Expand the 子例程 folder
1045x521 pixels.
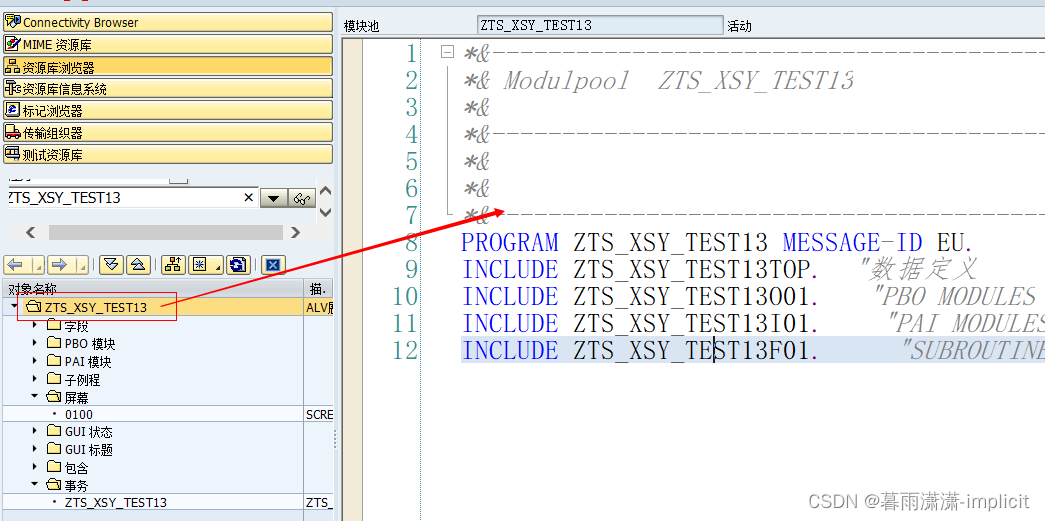35,380
